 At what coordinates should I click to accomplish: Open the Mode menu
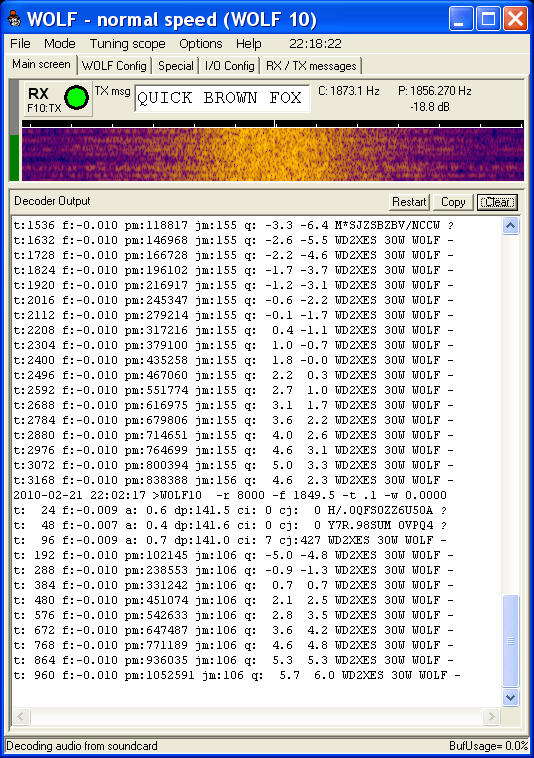click(59, 44)
